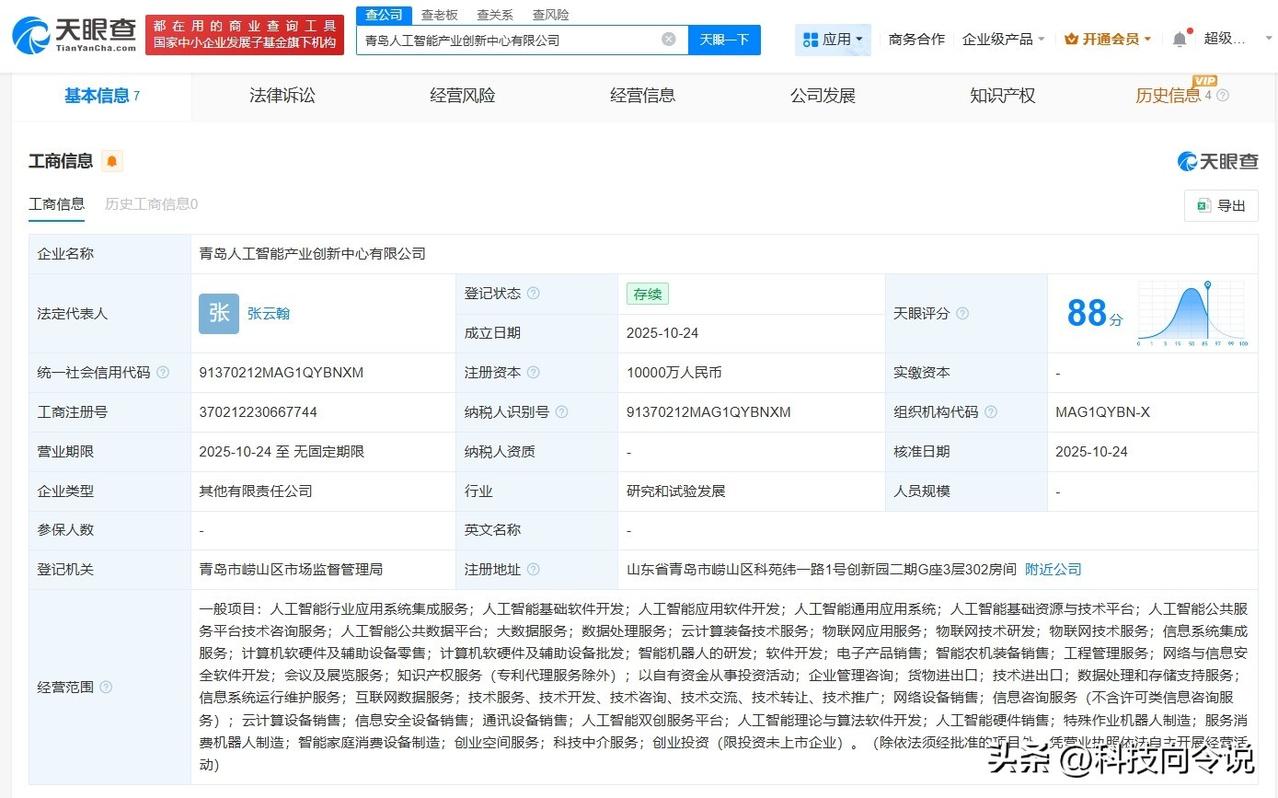Click help icon next to 统一社会信用代码
The width and height of the screenshot is (1278, 798).
pyautogui.click(x=163, y=372)
